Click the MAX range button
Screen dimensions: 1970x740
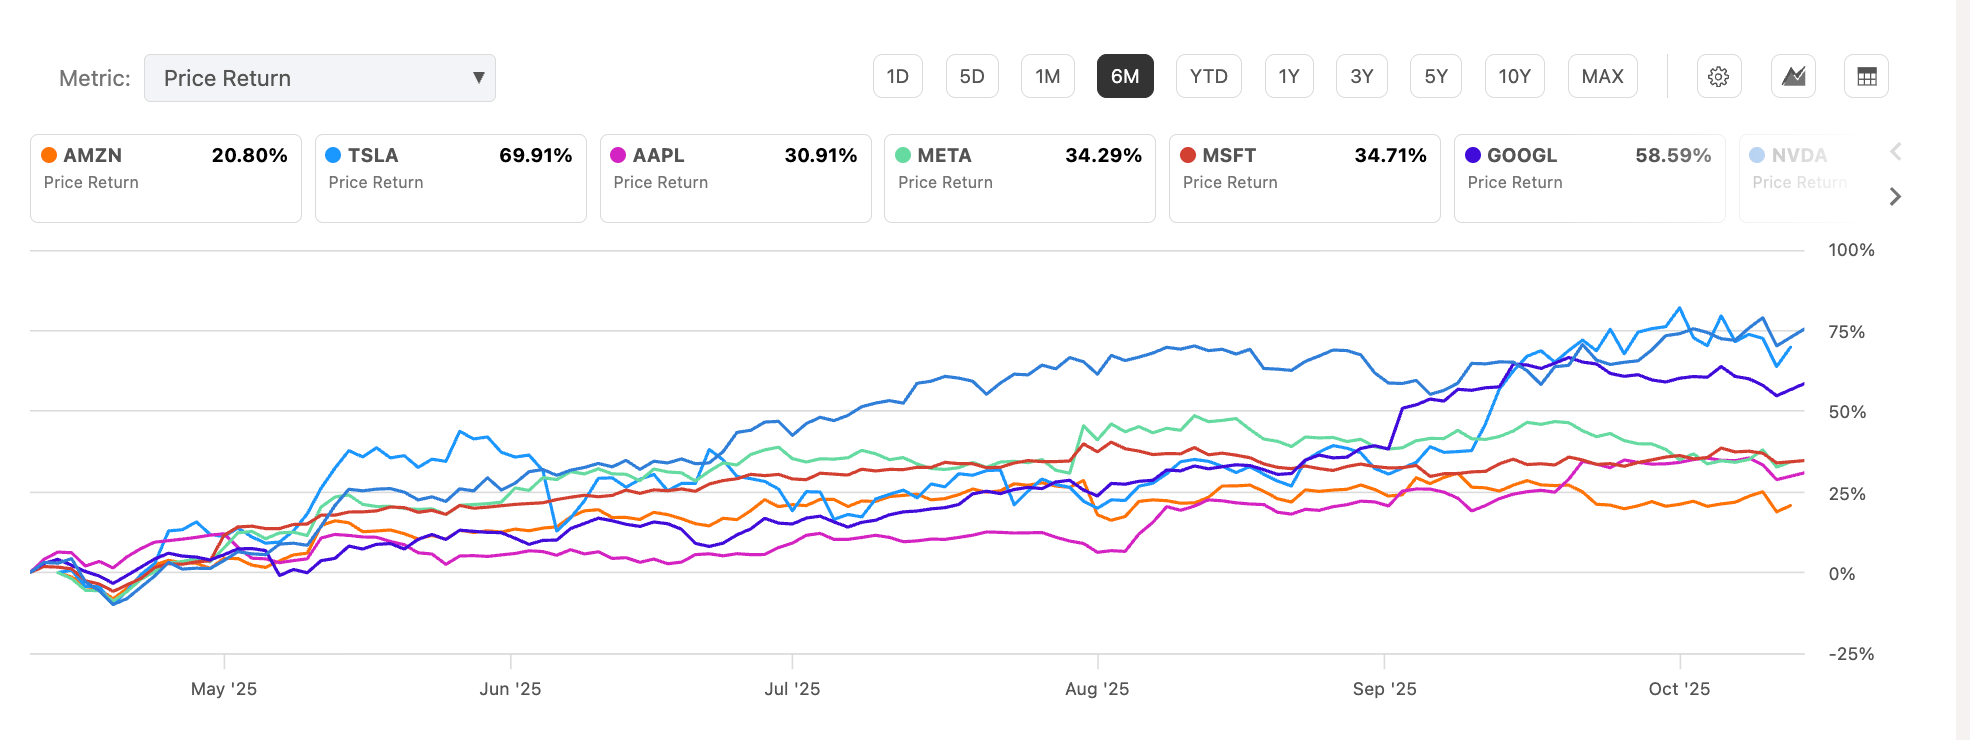point(1602,75)
